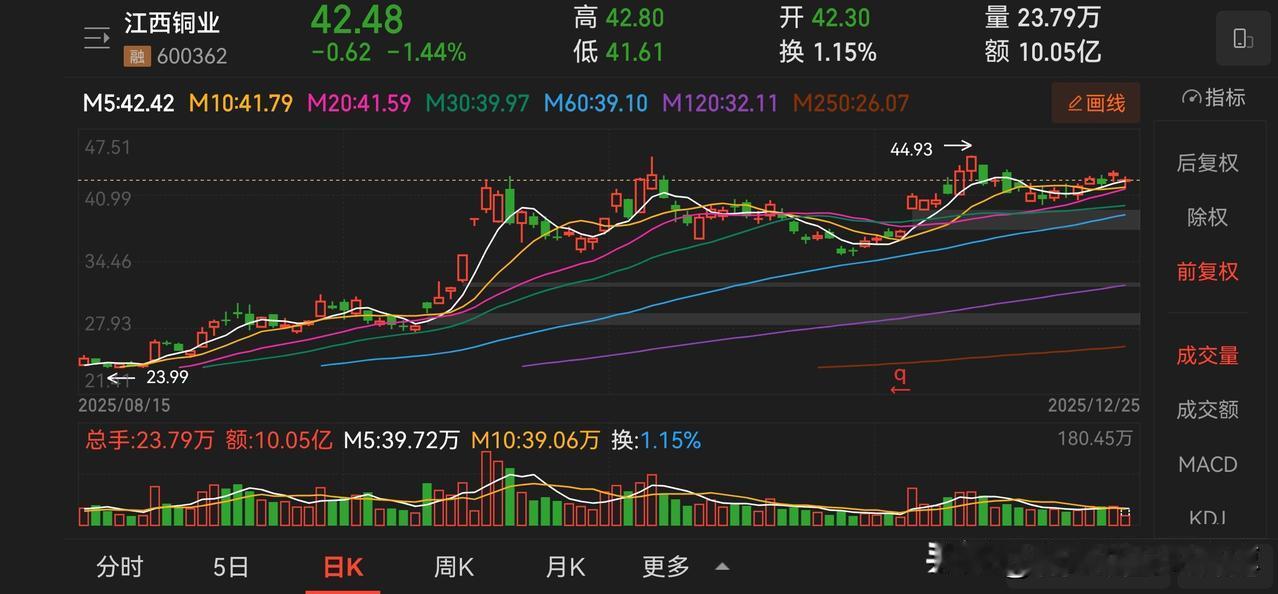
Task: Expand the 更多 period dropdown
Action: pos(666,567)
